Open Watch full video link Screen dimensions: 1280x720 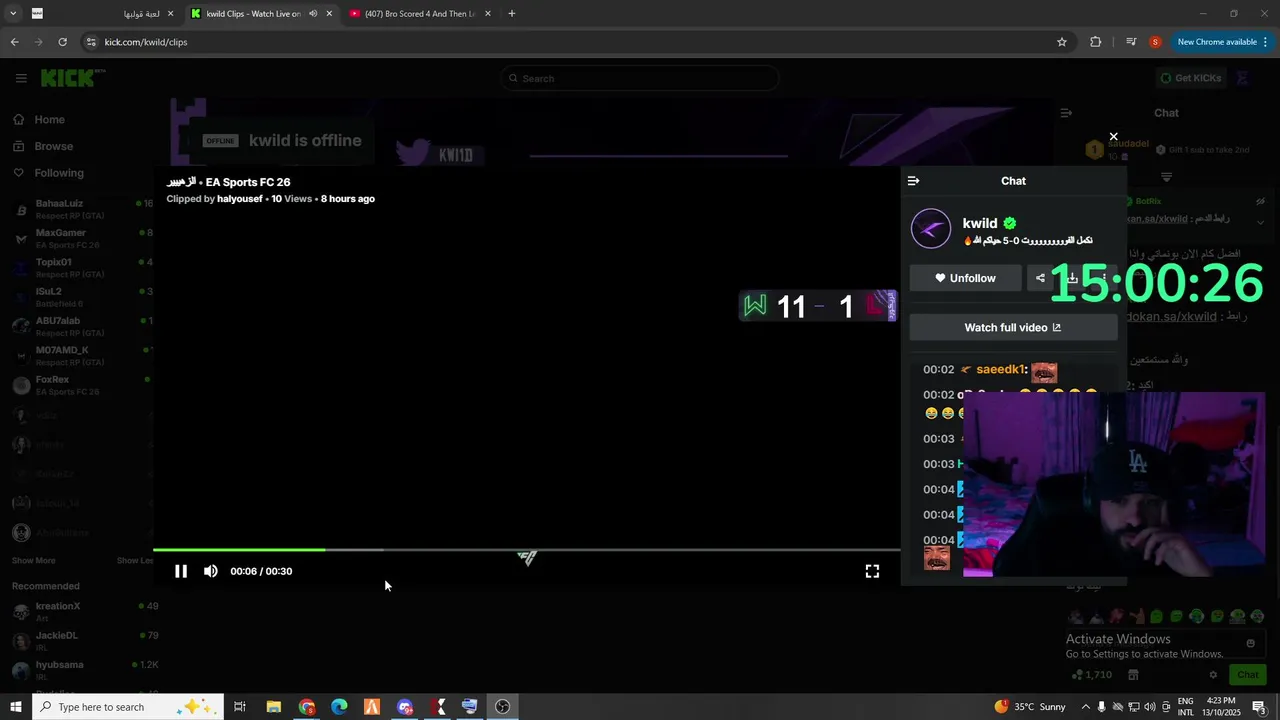(1013, 327)
